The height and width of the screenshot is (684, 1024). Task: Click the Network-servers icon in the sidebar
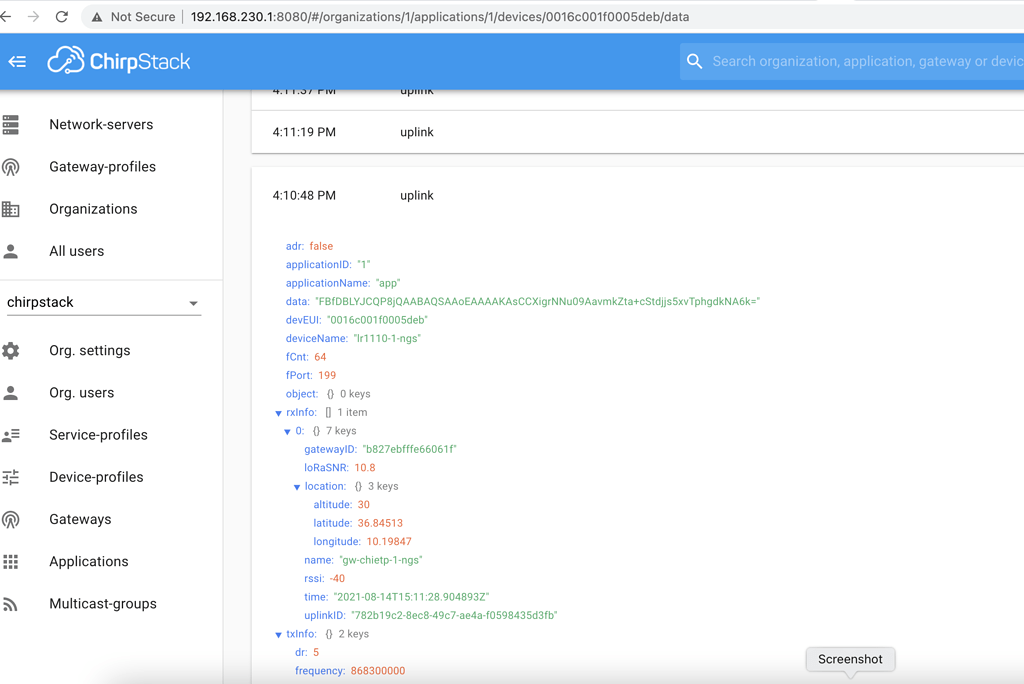(11, 125)
